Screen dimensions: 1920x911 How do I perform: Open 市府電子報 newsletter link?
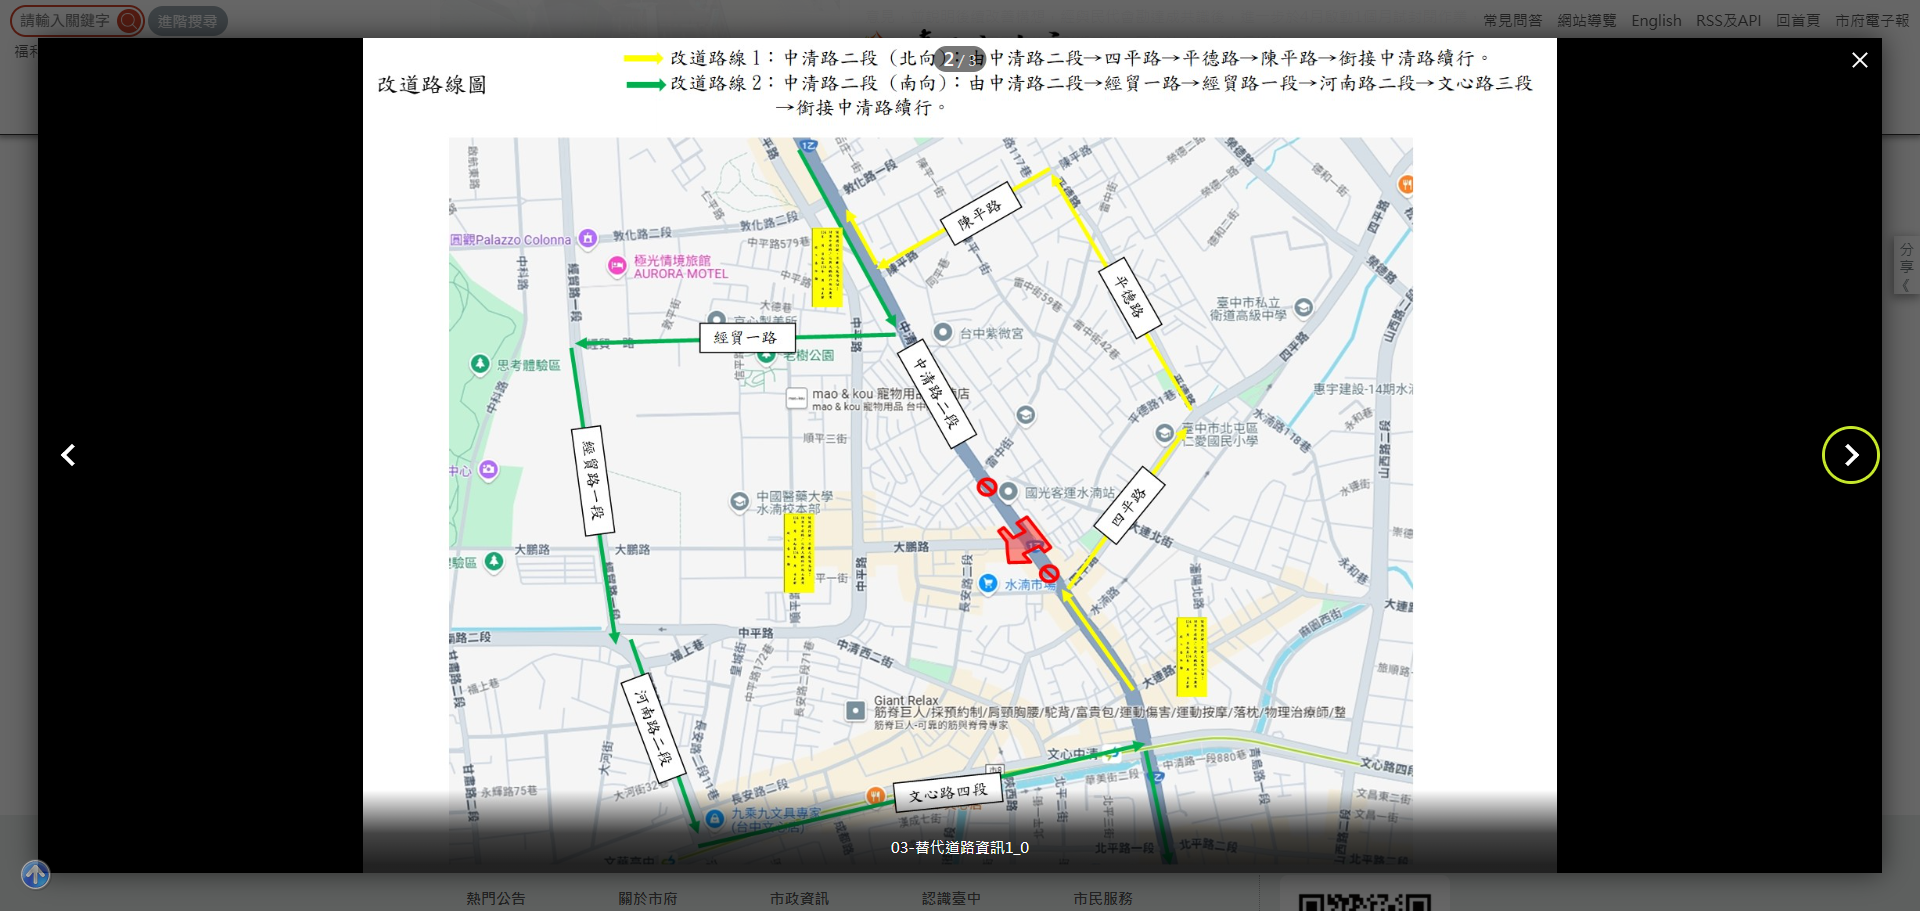point(1872,20)
